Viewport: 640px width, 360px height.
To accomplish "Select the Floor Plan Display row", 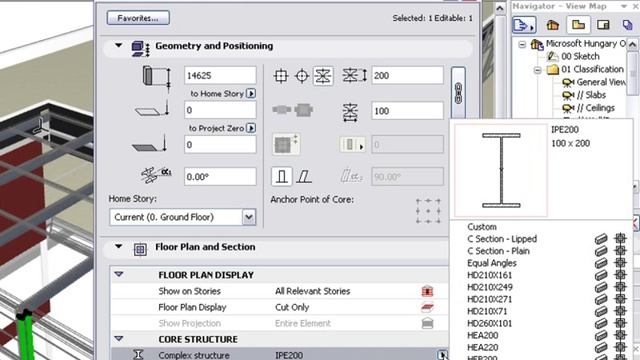I will click(x=280, y=307).
